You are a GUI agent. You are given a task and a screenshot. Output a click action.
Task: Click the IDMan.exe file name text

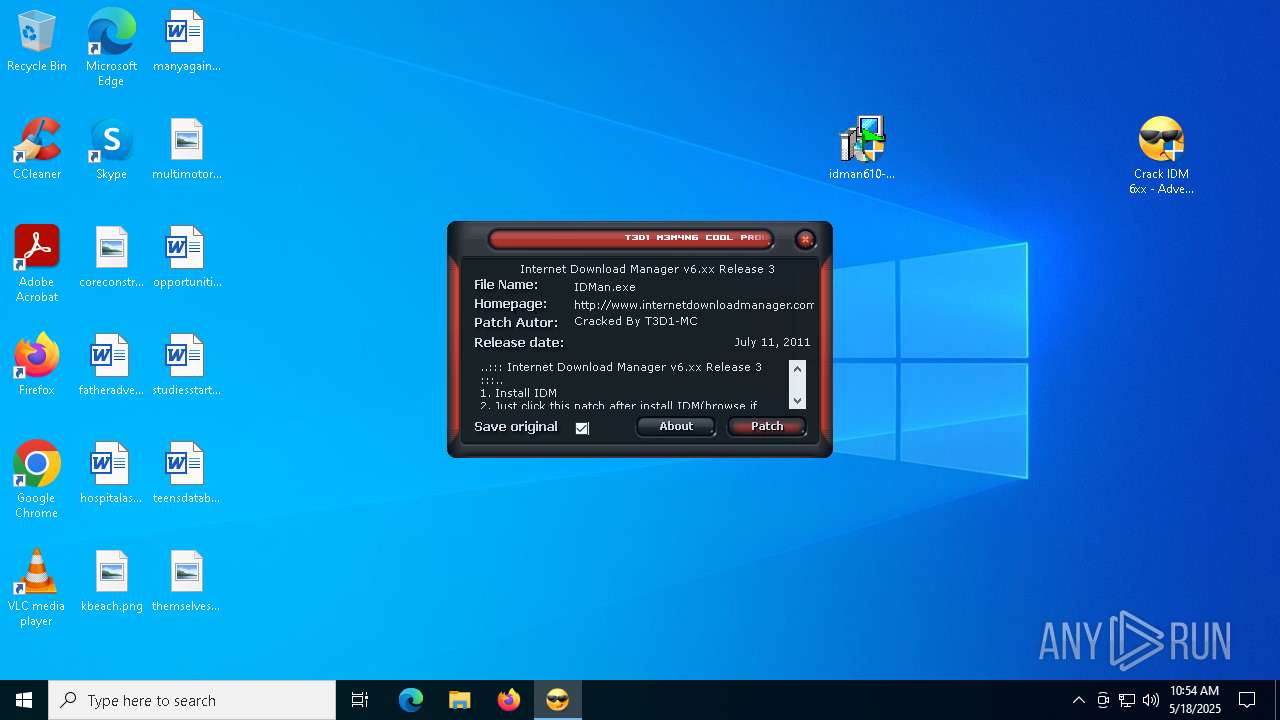point(604,287)
